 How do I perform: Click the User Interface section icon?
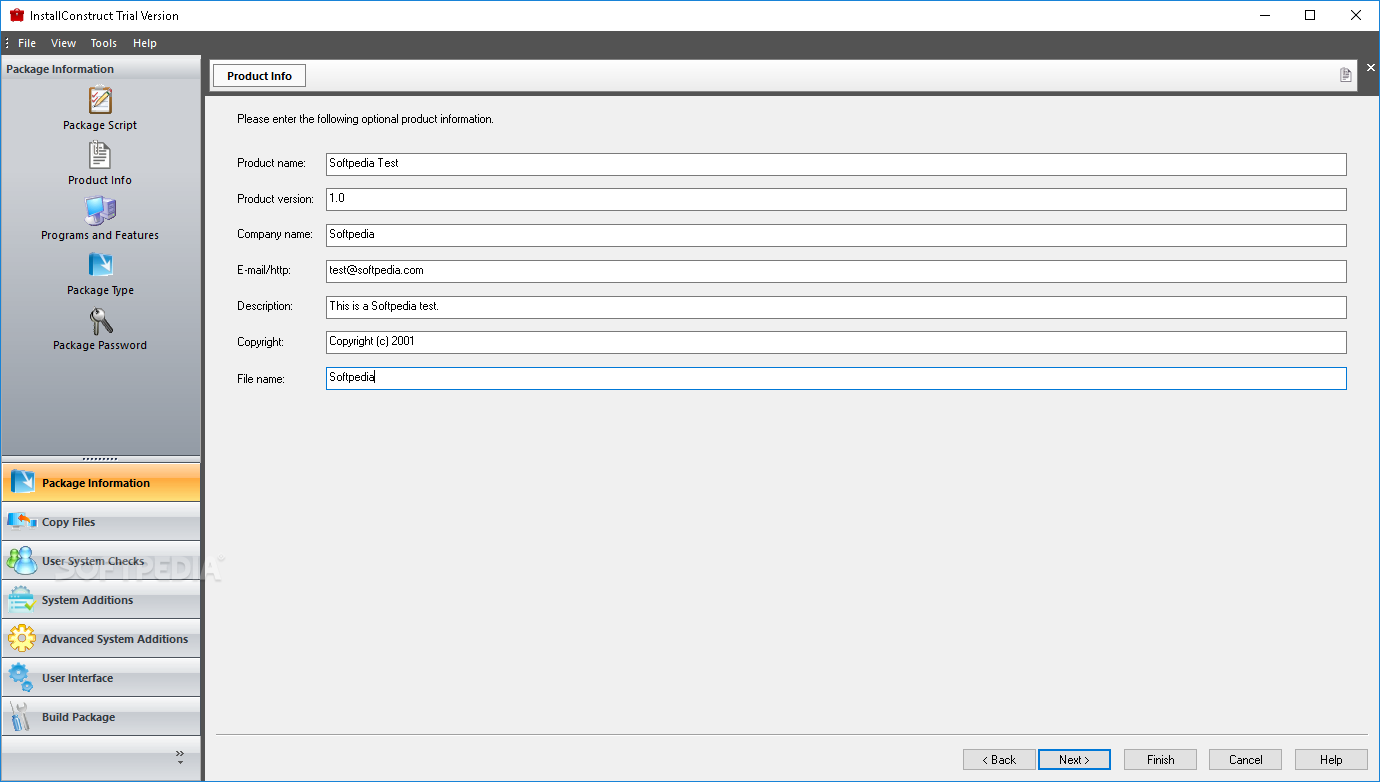pyautogui.click(x=21, y=678)
